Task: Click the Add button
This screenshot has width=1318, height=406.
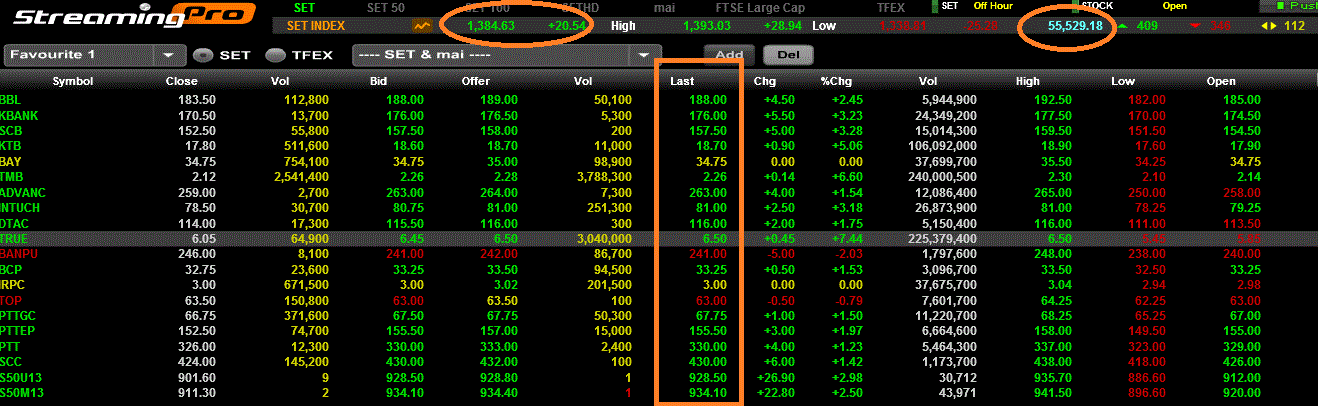Action: coord(729,55)
